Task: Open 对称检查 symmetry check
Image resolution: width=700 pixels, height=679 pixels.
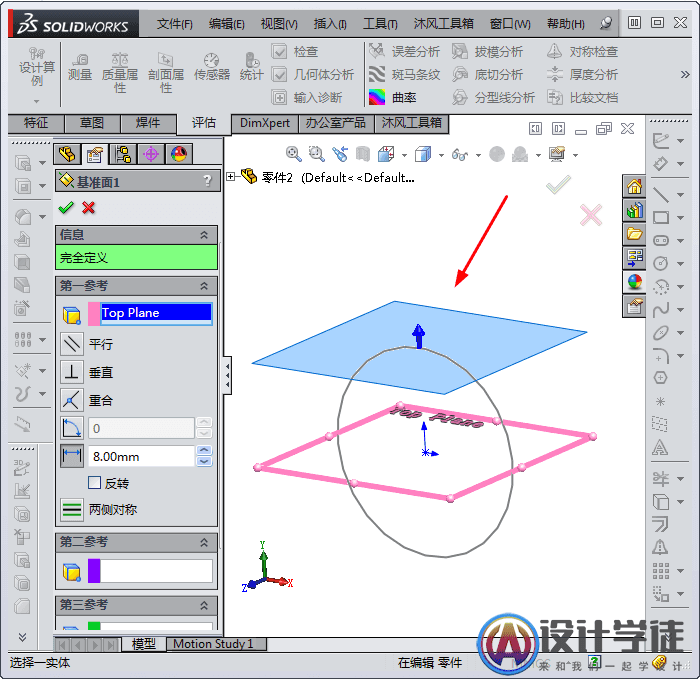Action: tap(582, 51)
